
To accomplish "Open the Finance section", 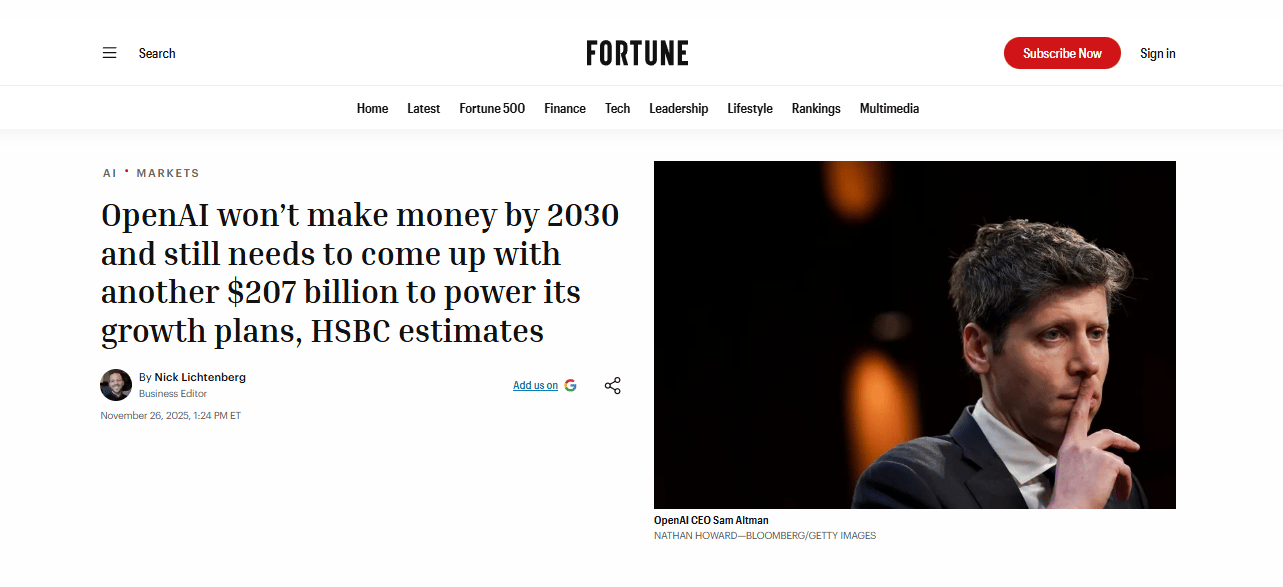I will pyautogui.click(x=565, y=108).
